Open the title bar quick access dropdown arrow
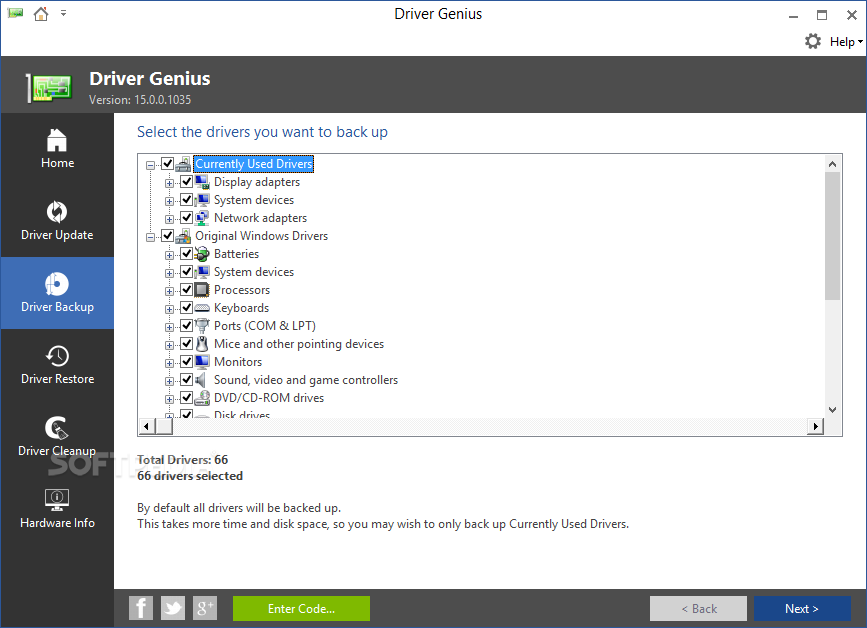The width and height of the screenshot is (867, 628). pos(64,13)
